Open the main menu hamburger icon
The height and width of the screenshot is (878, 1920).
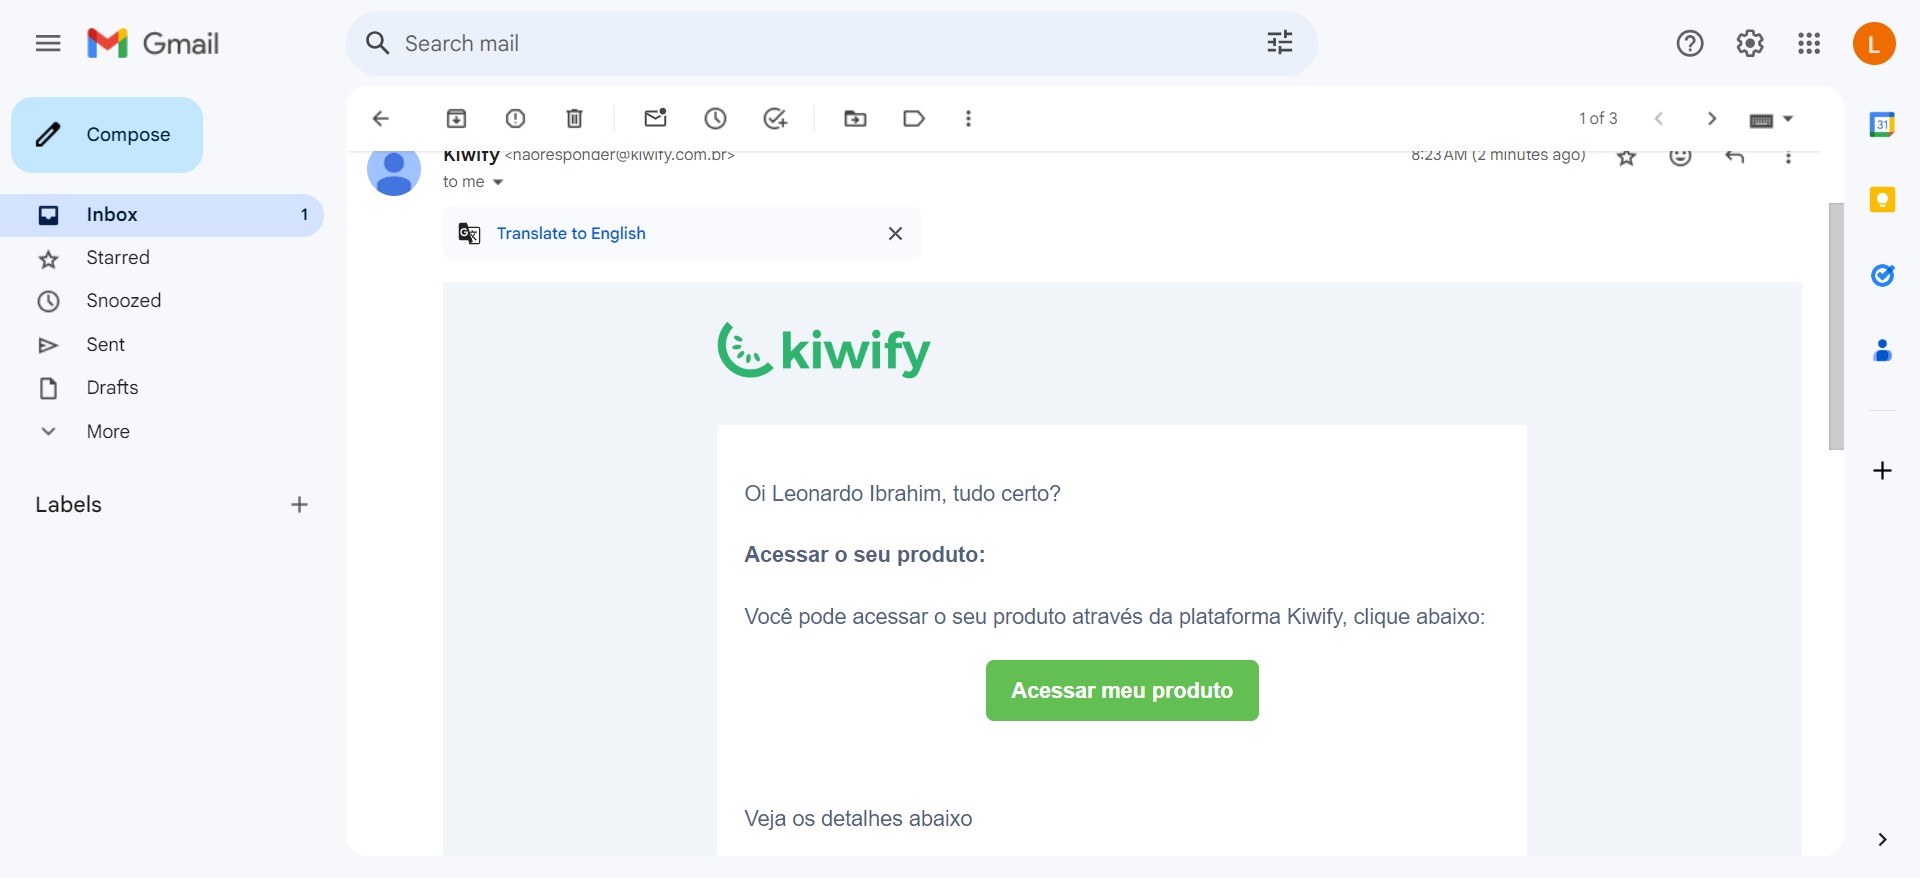[x=48, y=43]
